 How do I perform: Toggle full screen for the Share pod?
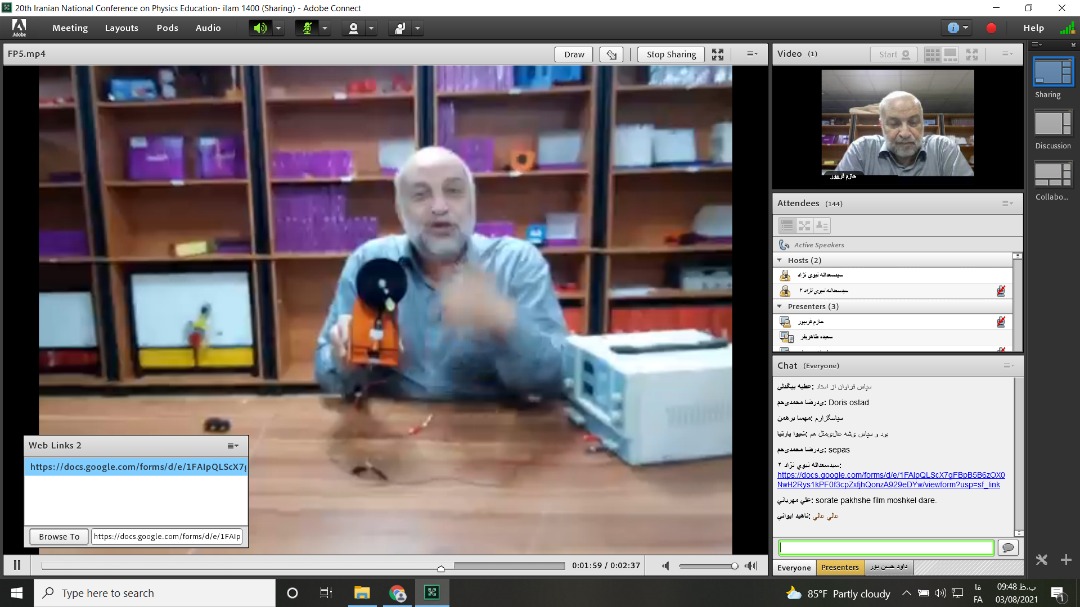point(718,54)
